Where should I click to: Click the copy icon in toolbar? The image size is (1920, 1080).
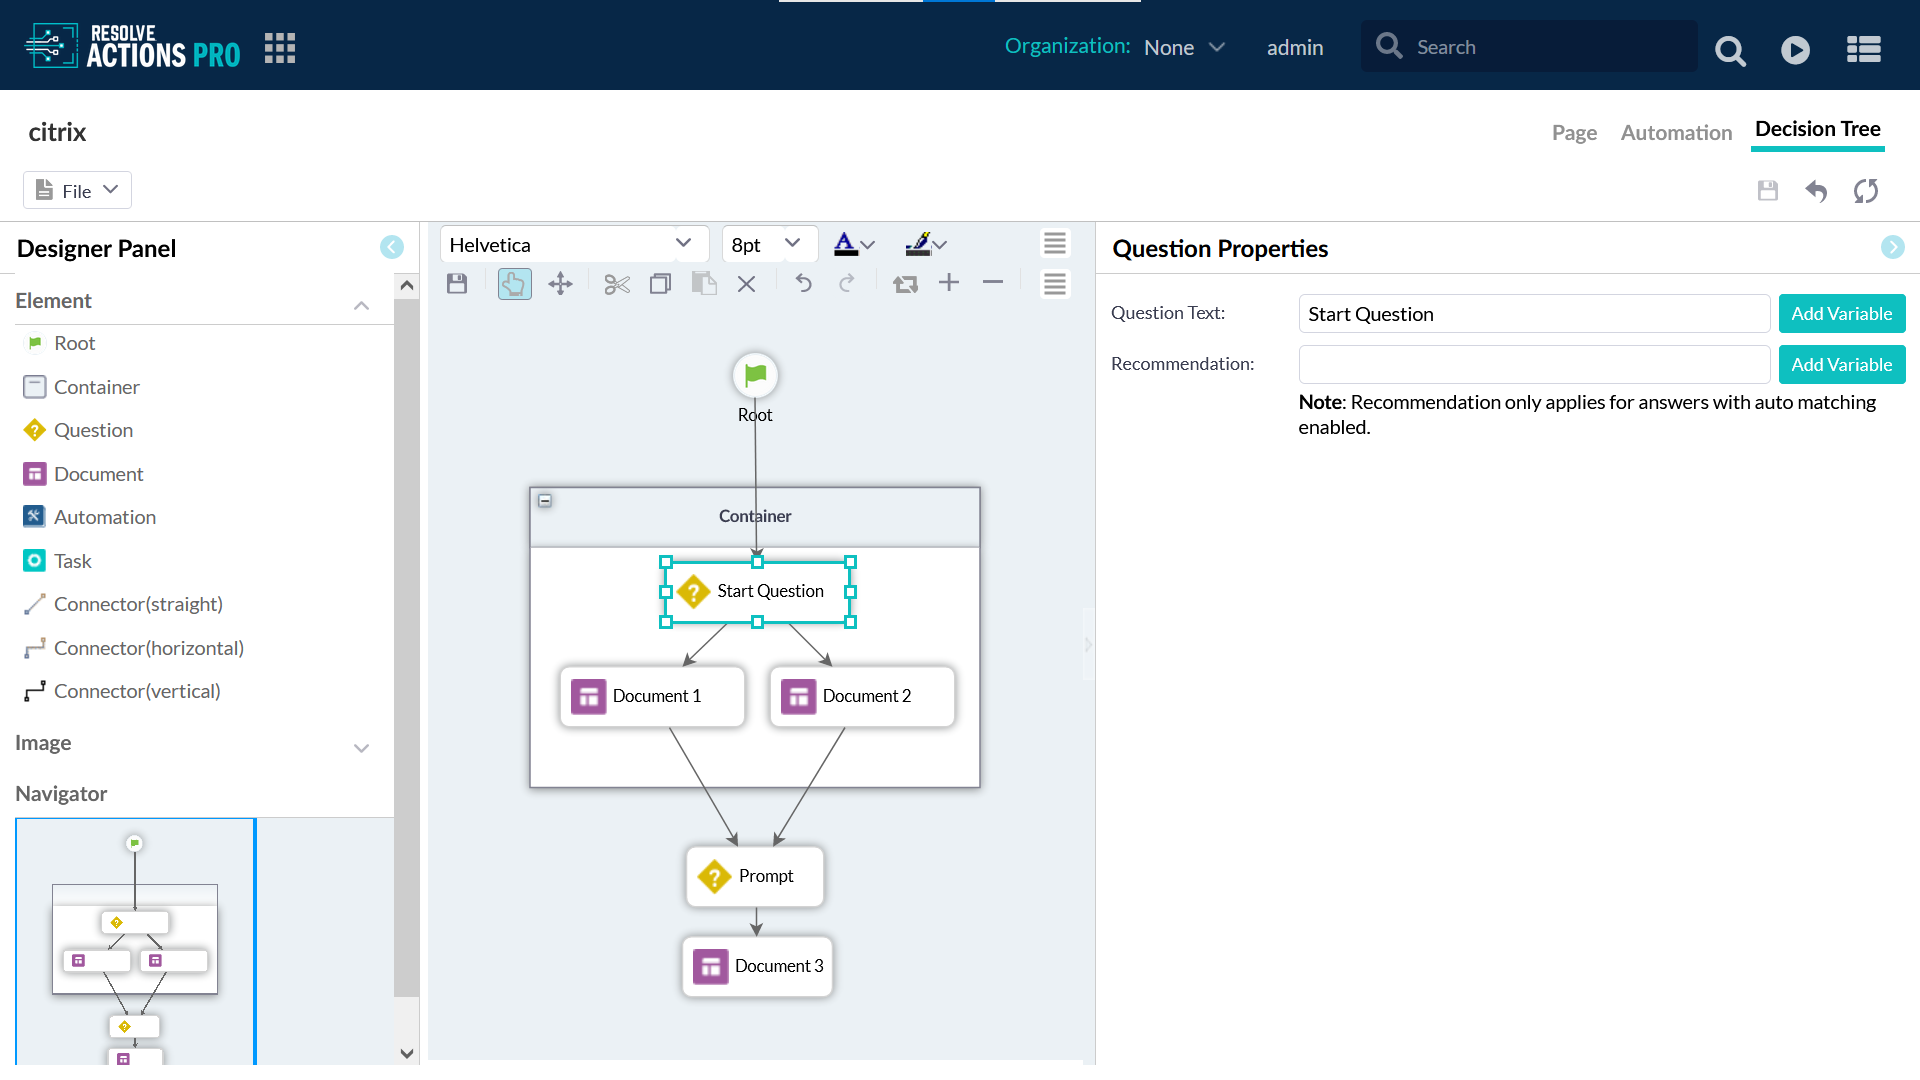pos(660,285)
